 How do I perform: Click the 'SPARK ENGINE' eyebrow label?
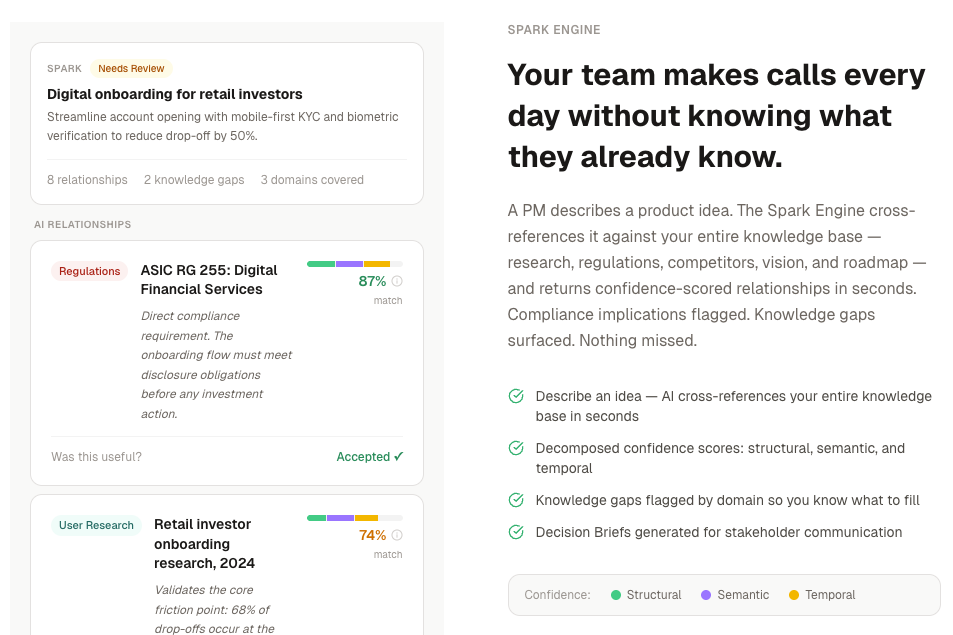(x=554, y=30)
